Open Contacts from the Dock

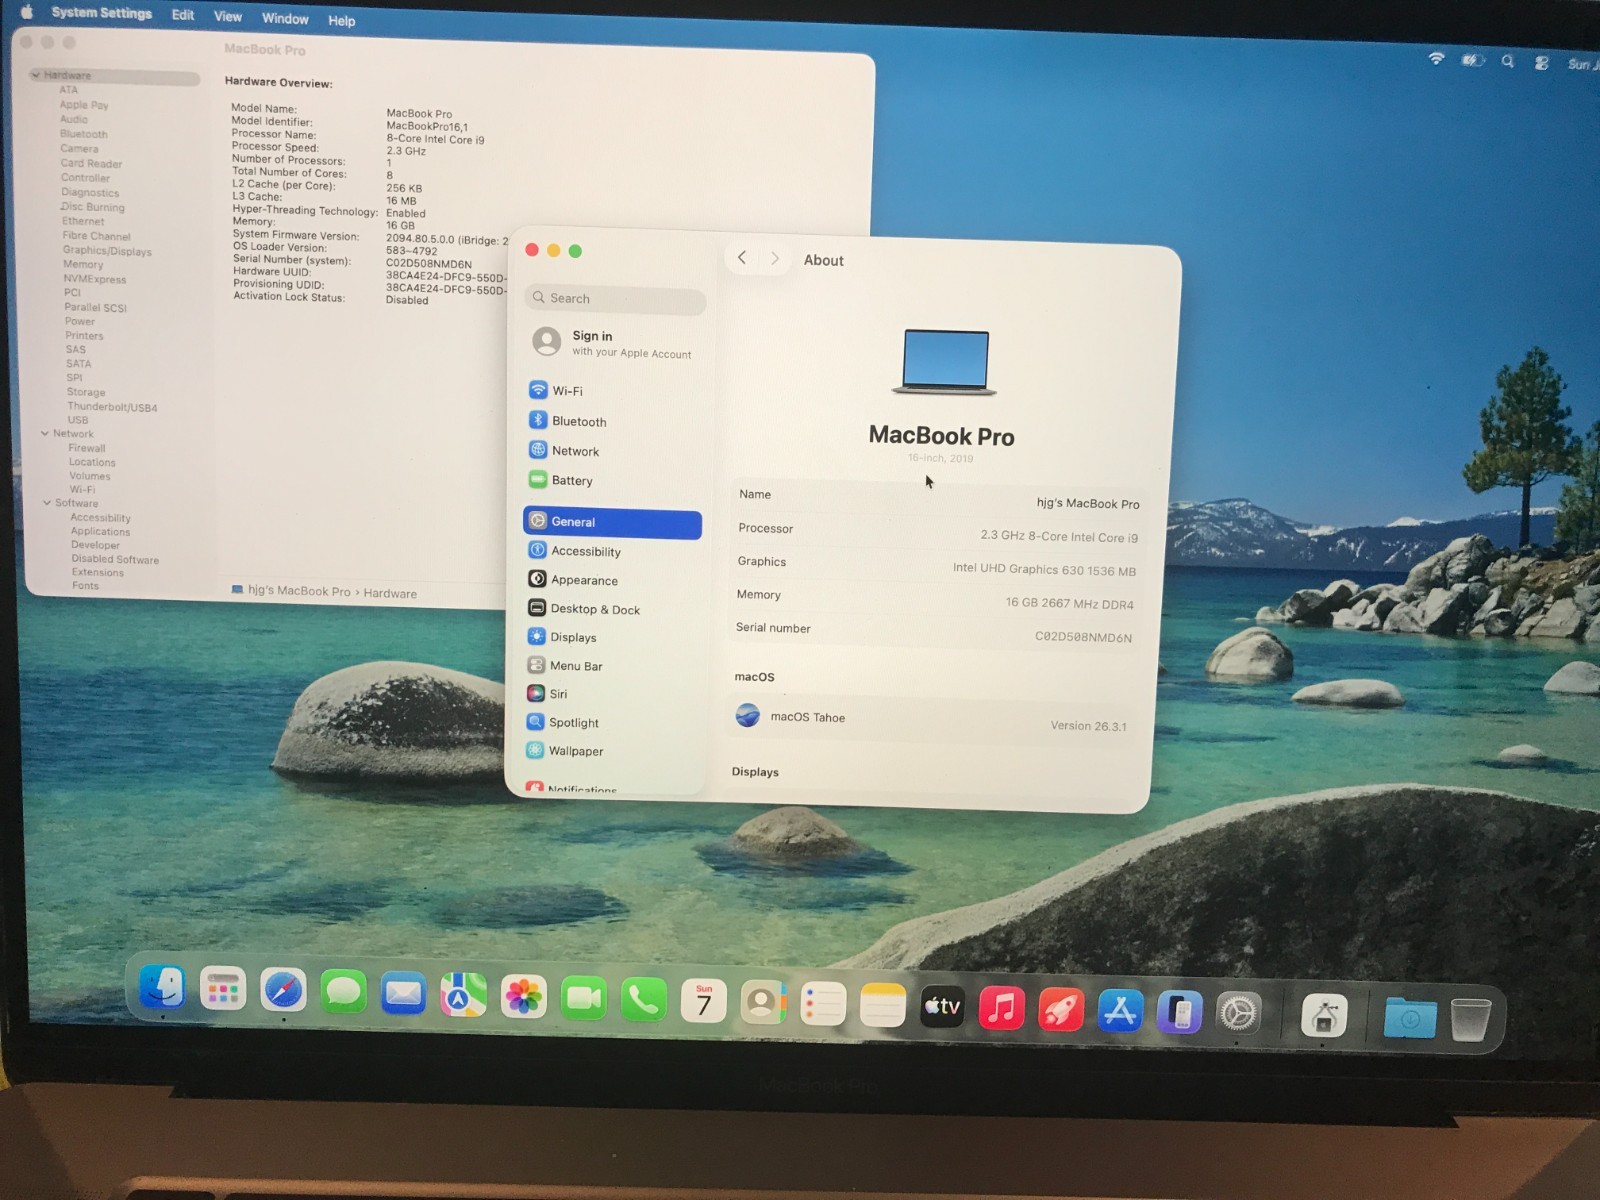[764, 1002]
